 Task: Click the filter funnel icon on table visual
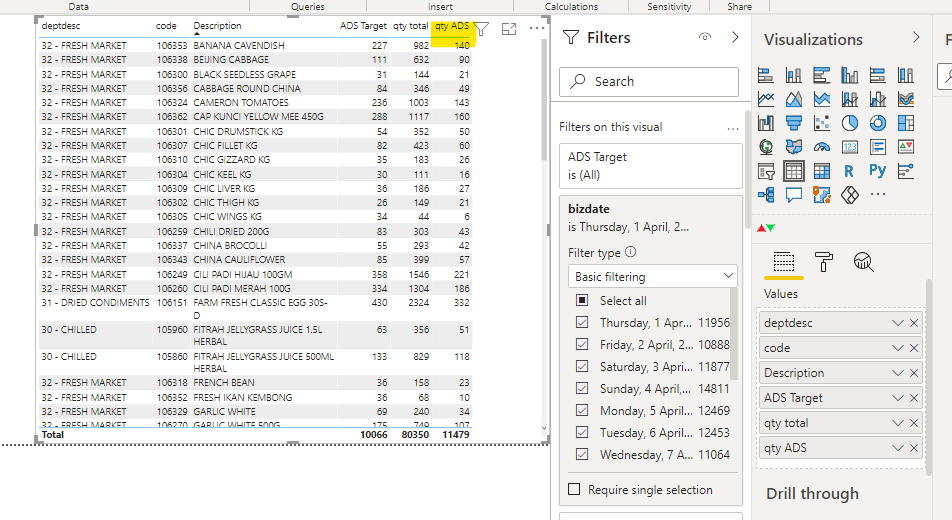tap(481, 29)
